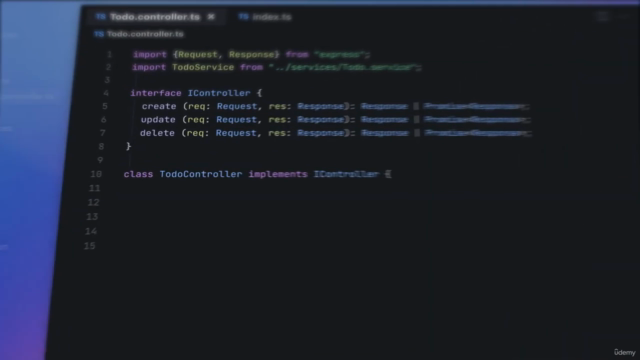The image size is (640, 360).
Task: Click line number 4 in the gutter
Action: [106, 93]
